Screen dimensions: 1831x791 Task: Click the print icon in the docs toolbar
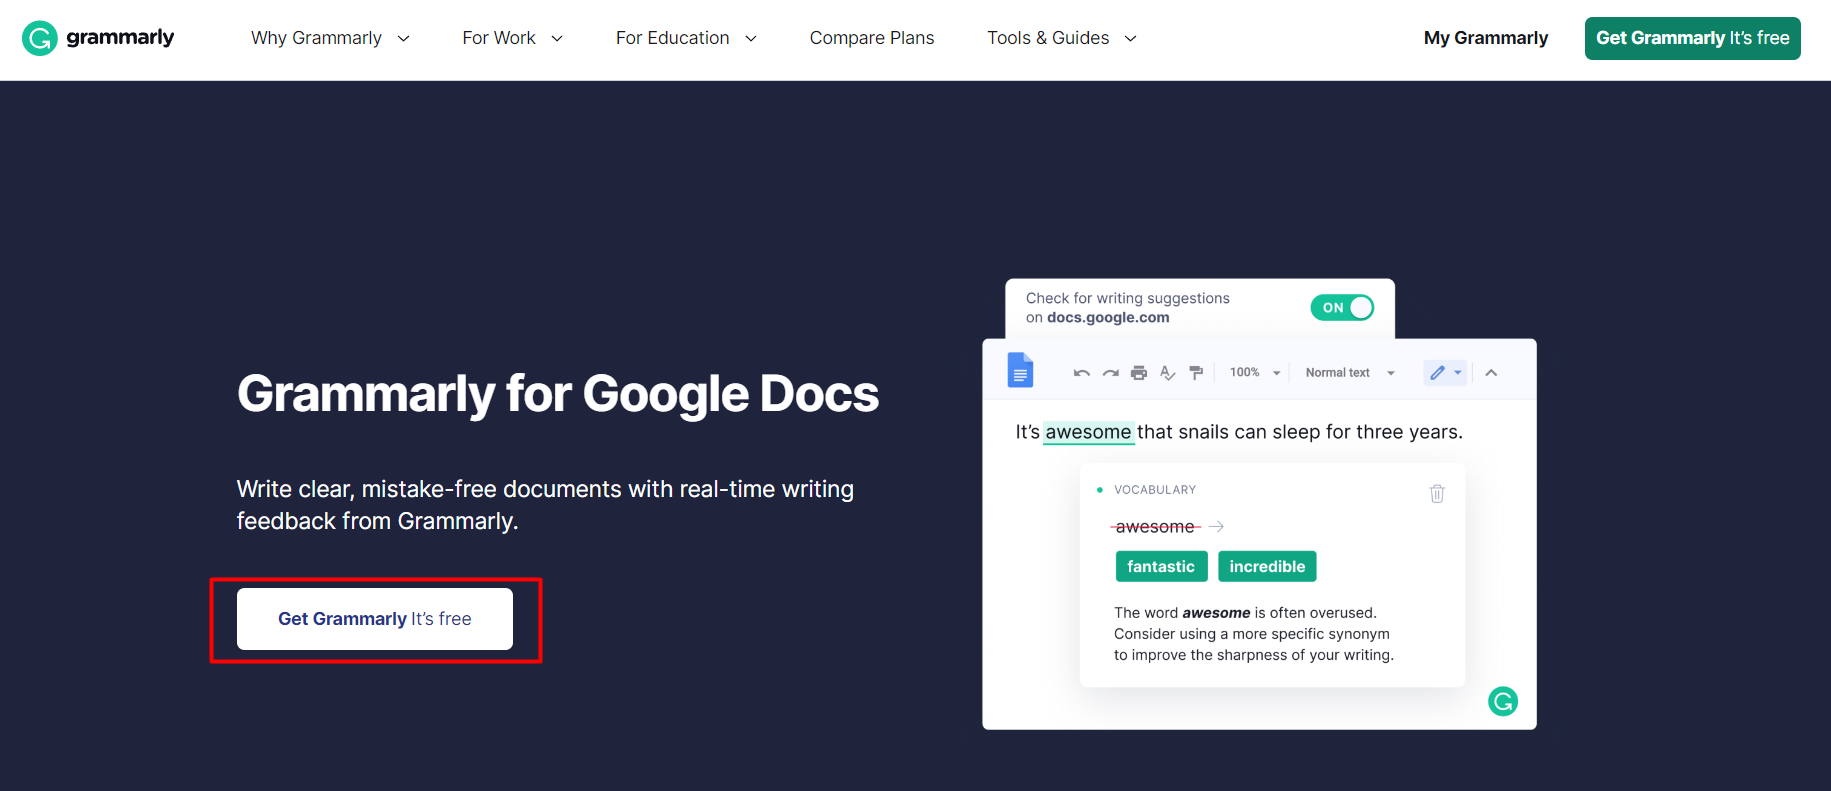click(x=1138, y=373)
